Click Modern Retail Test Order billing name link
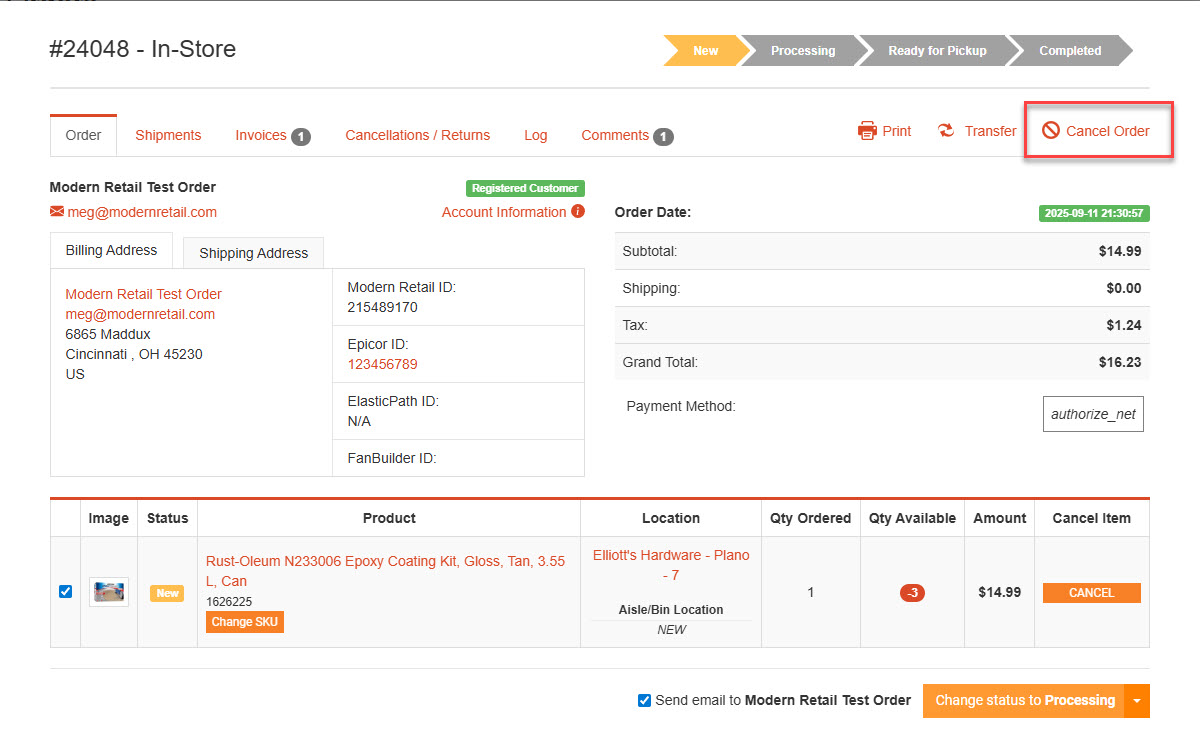The image size is (1200, 748). coord(144,294)
